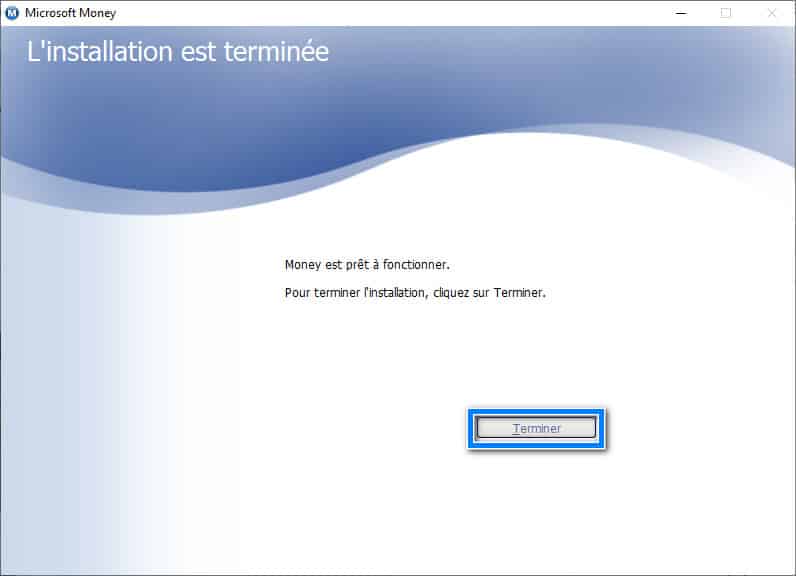Click the Terminer button
Viewport: 796px width, 576px height.
(x=537, y=428)
